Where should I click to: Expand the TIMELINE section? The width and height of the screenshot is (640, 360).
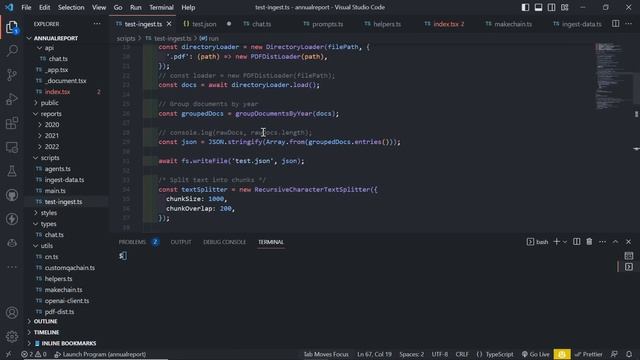point(46,332)
